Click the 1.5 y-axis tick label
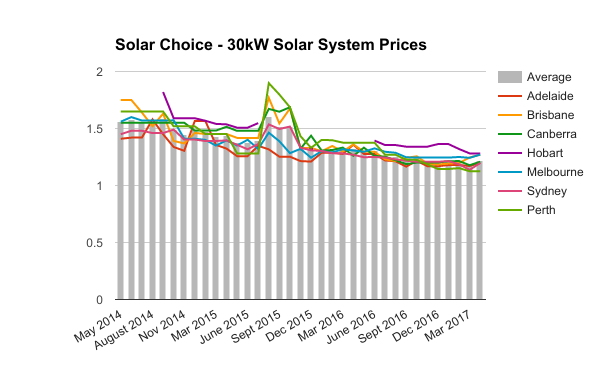600x371 pixels. (95, 129)
